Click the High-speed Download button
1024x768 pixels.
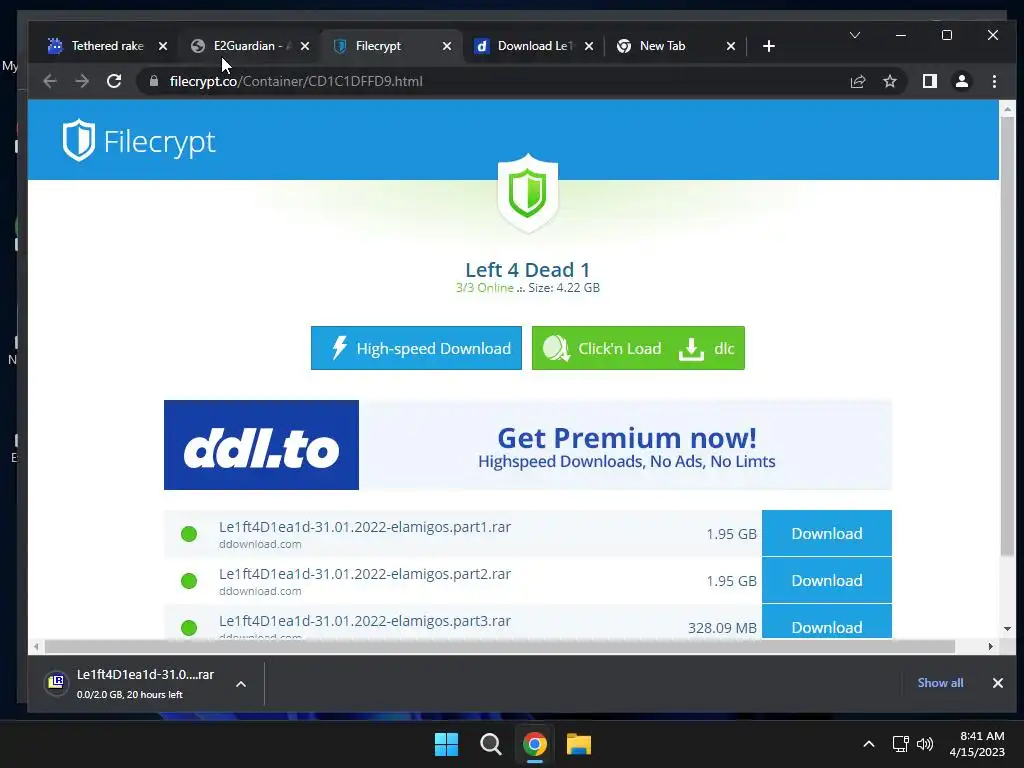[x=416, y=348]
